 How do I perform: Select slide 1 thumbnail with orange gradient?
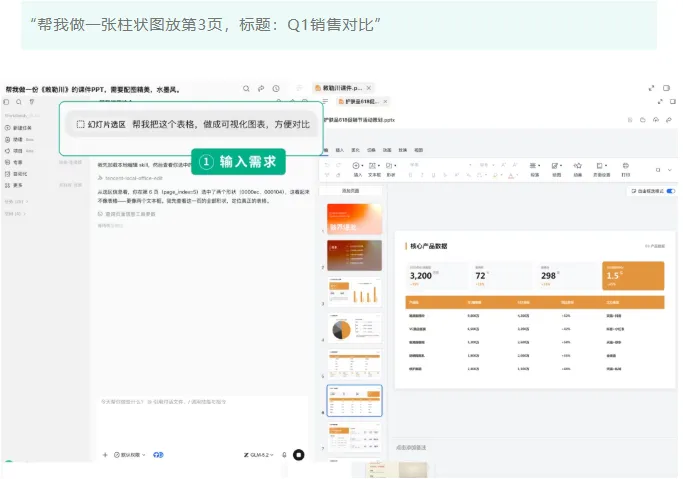pyautogui.click(x=354, y=219)
